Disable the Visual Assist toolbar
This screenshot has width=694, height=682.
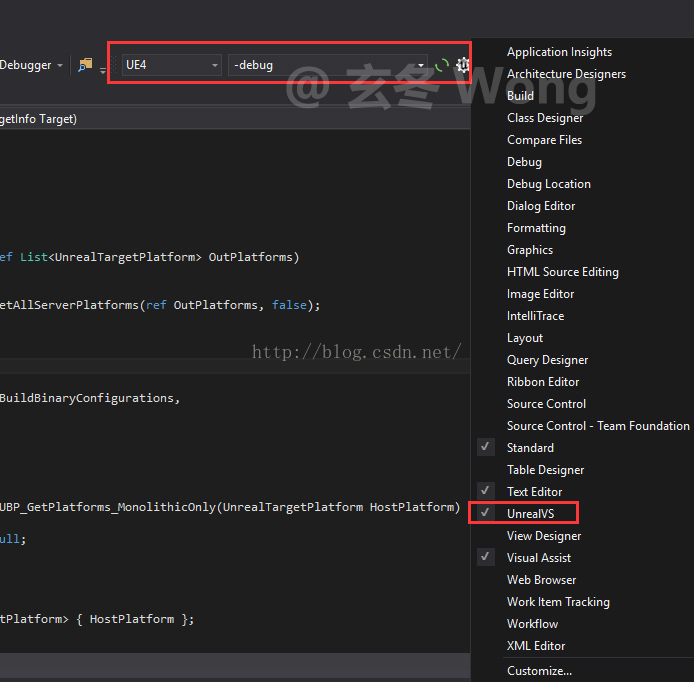539,558
